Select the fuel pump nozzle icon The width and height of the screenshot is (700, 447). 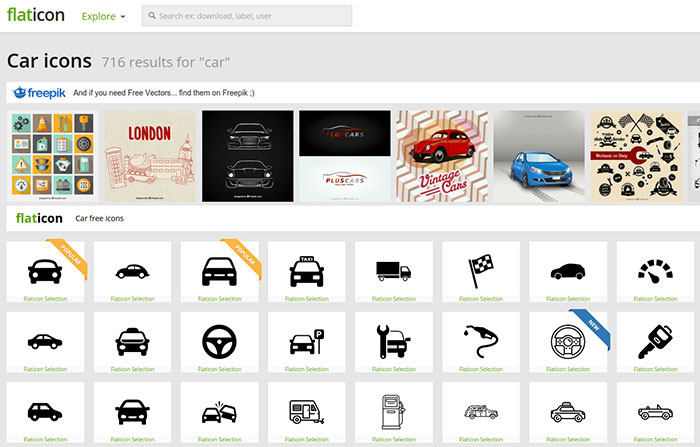pos(481,342)
